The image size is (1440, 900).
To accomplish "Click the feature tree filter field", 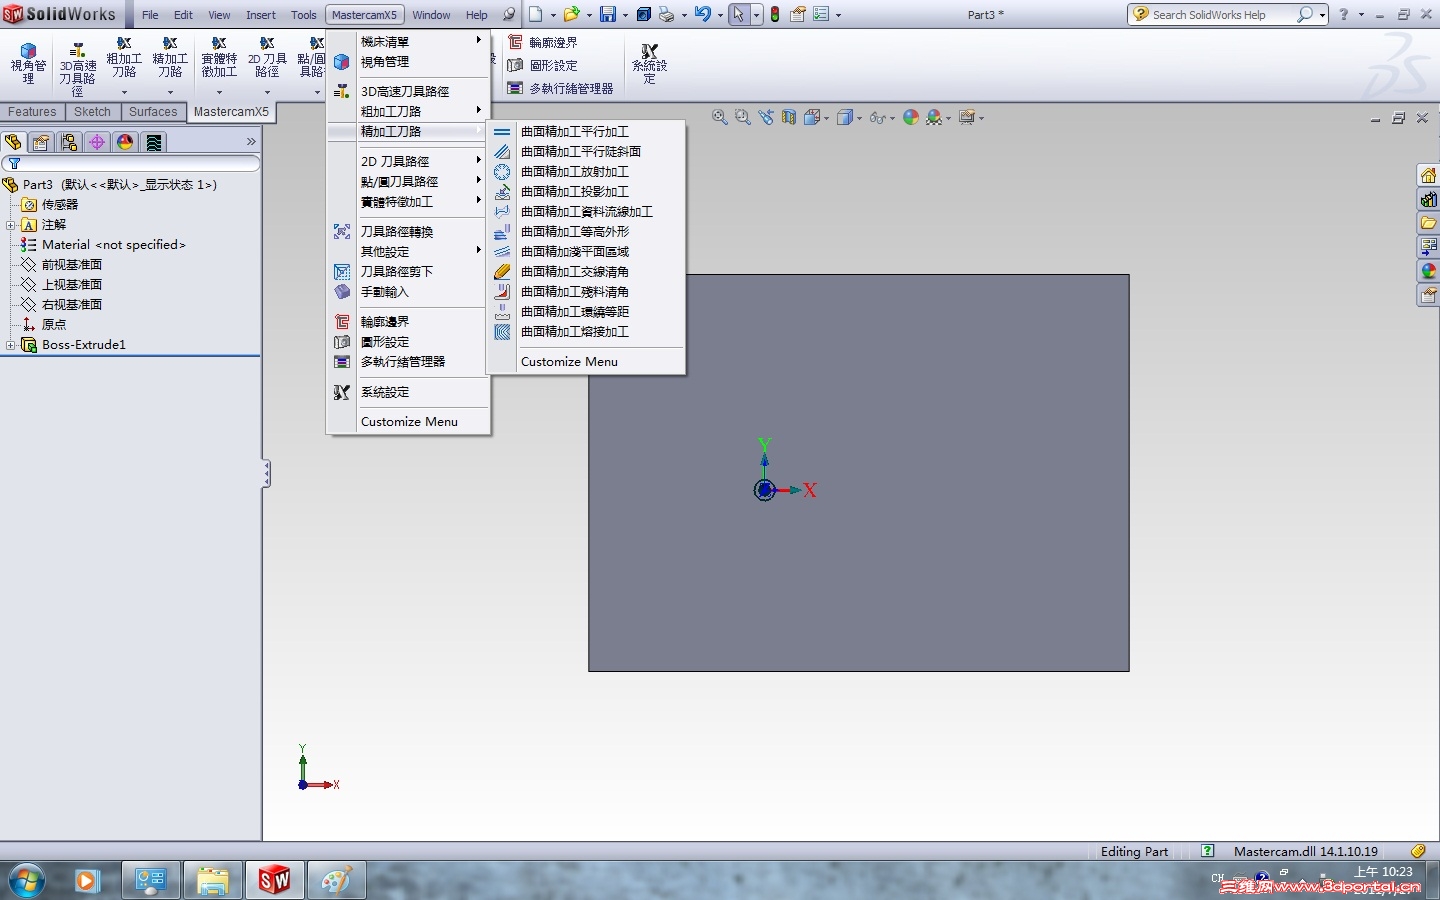I will 131,164.
